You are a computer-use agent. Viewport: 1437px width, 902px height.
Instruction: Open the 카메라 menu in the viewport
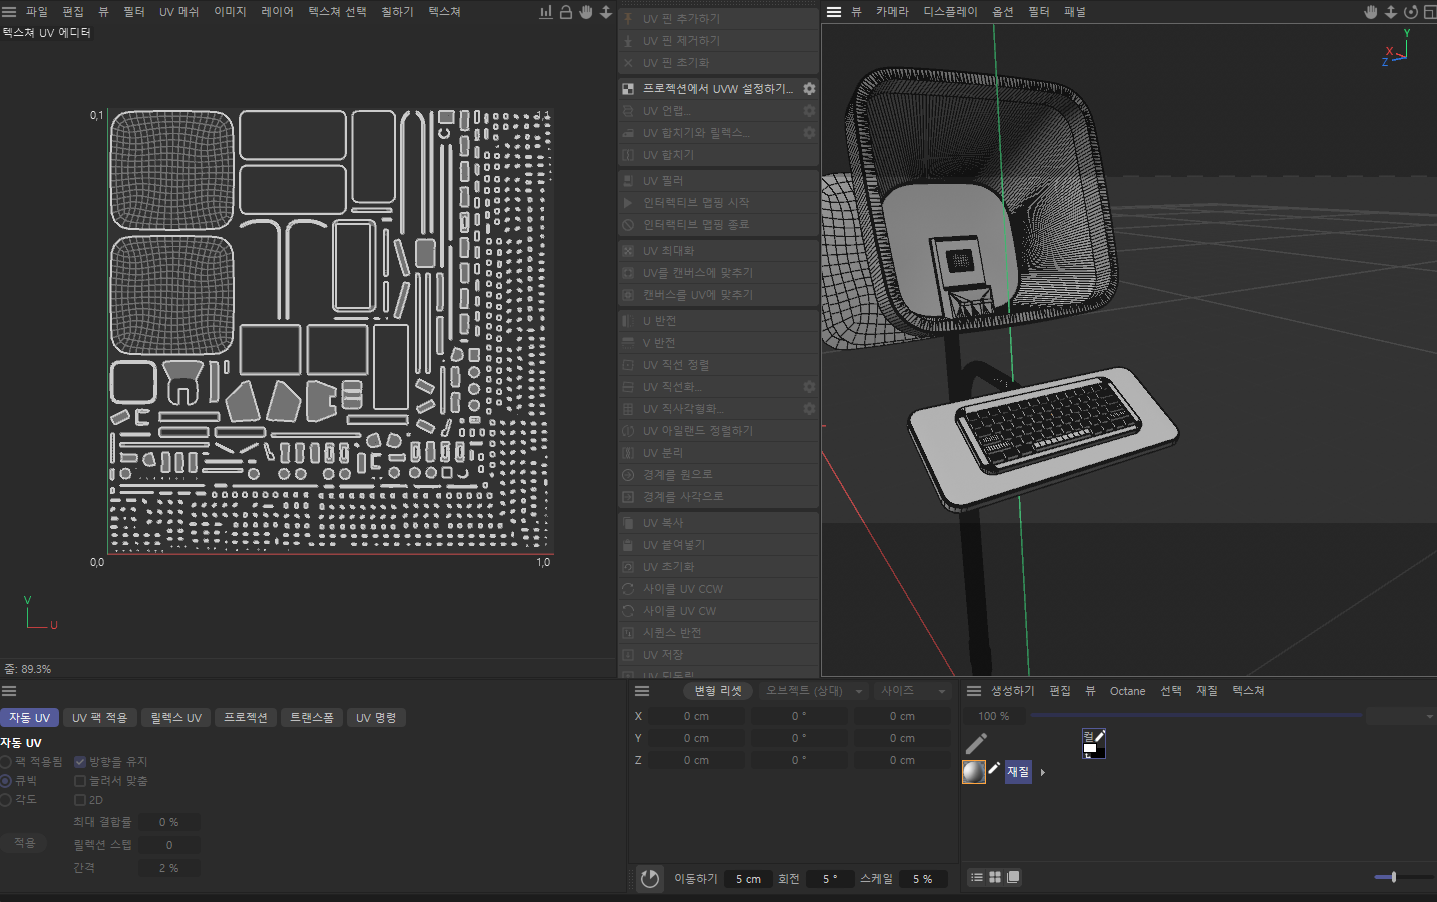[892, 12]
